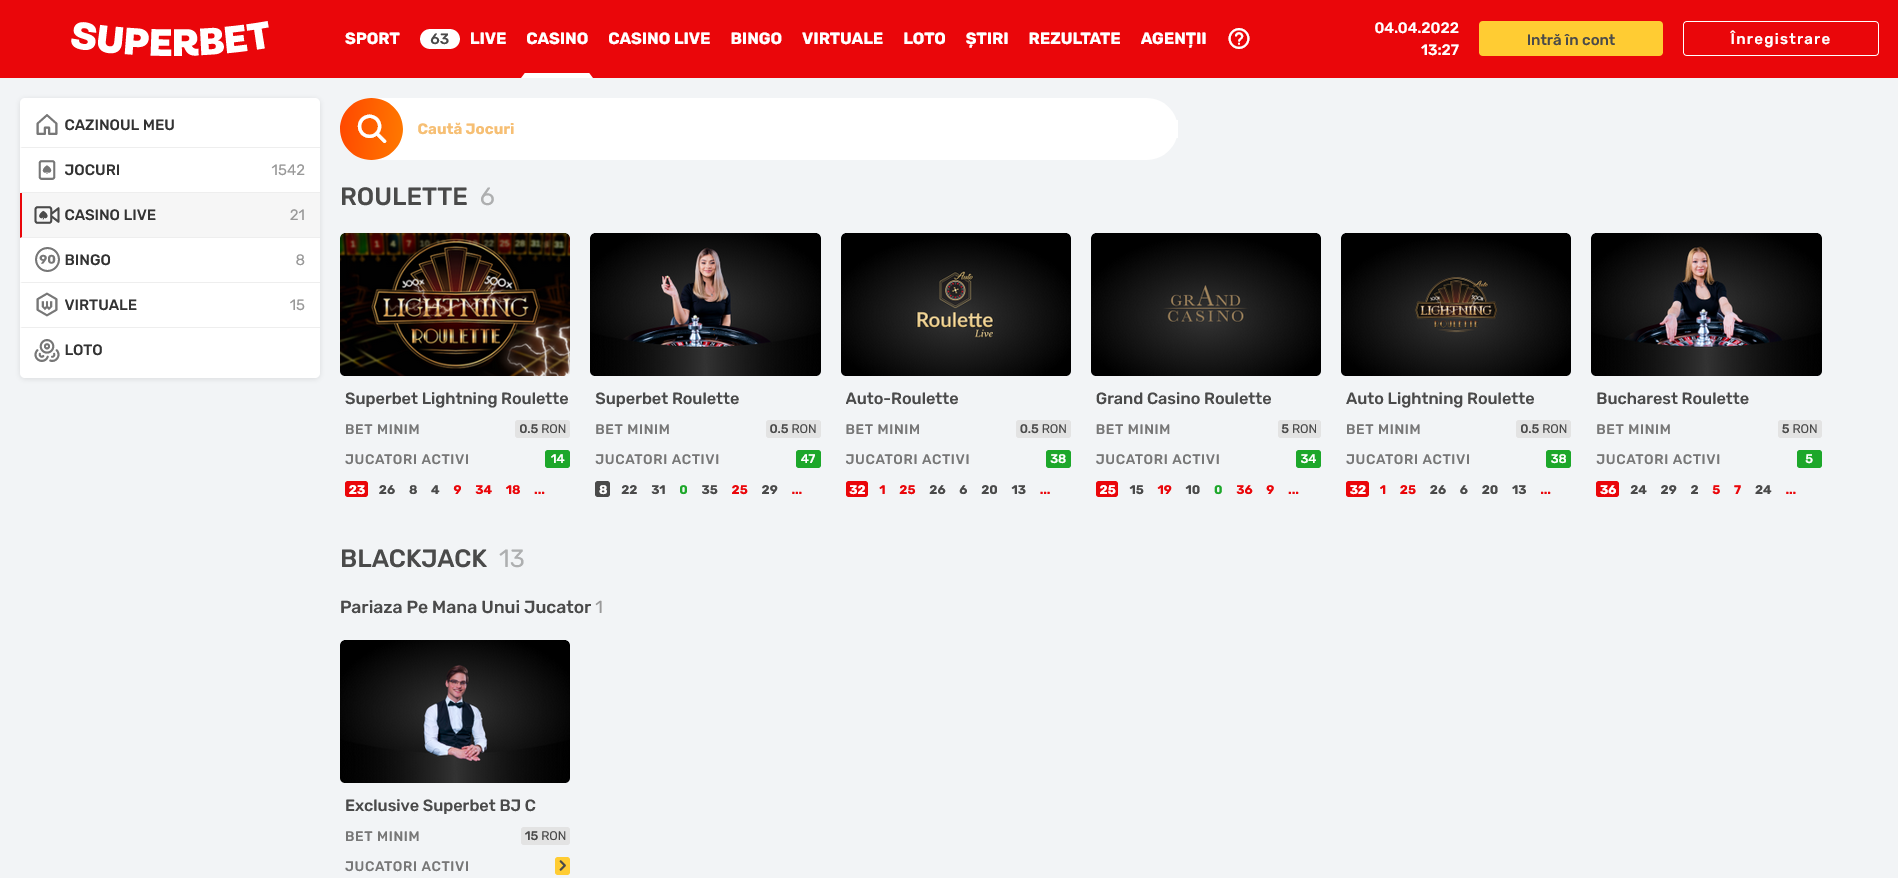Viewport: 1898px width, 878px height.
Task: Click the 04.04.2022 13:27 date display
Action: point(1416,39)
